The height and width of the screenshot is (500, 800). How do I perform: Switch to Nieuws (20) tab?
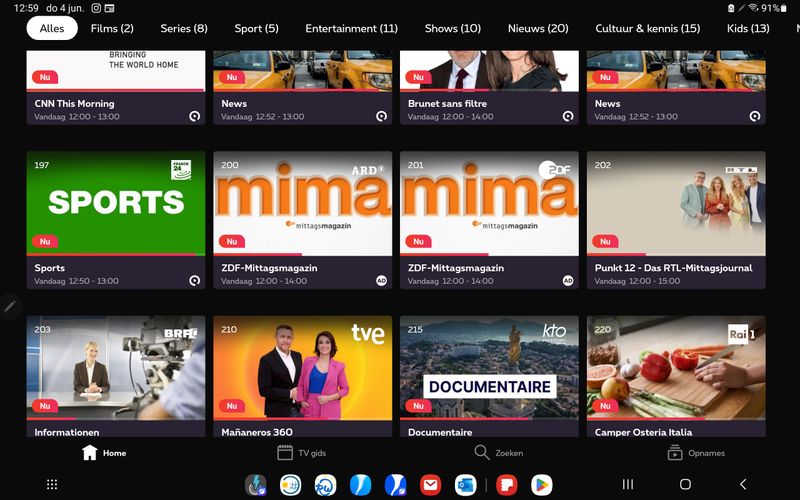pos(538,28)
